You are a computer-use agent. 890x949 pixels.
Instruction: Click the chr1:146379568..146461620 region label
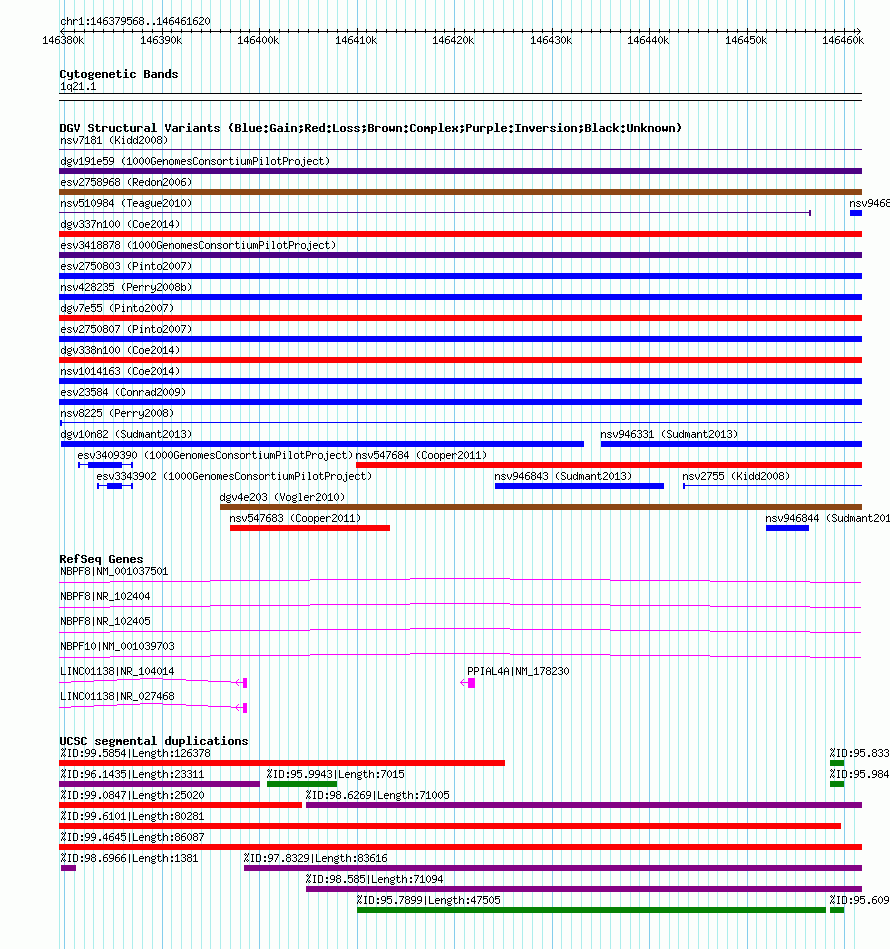[x=135, y=21]
